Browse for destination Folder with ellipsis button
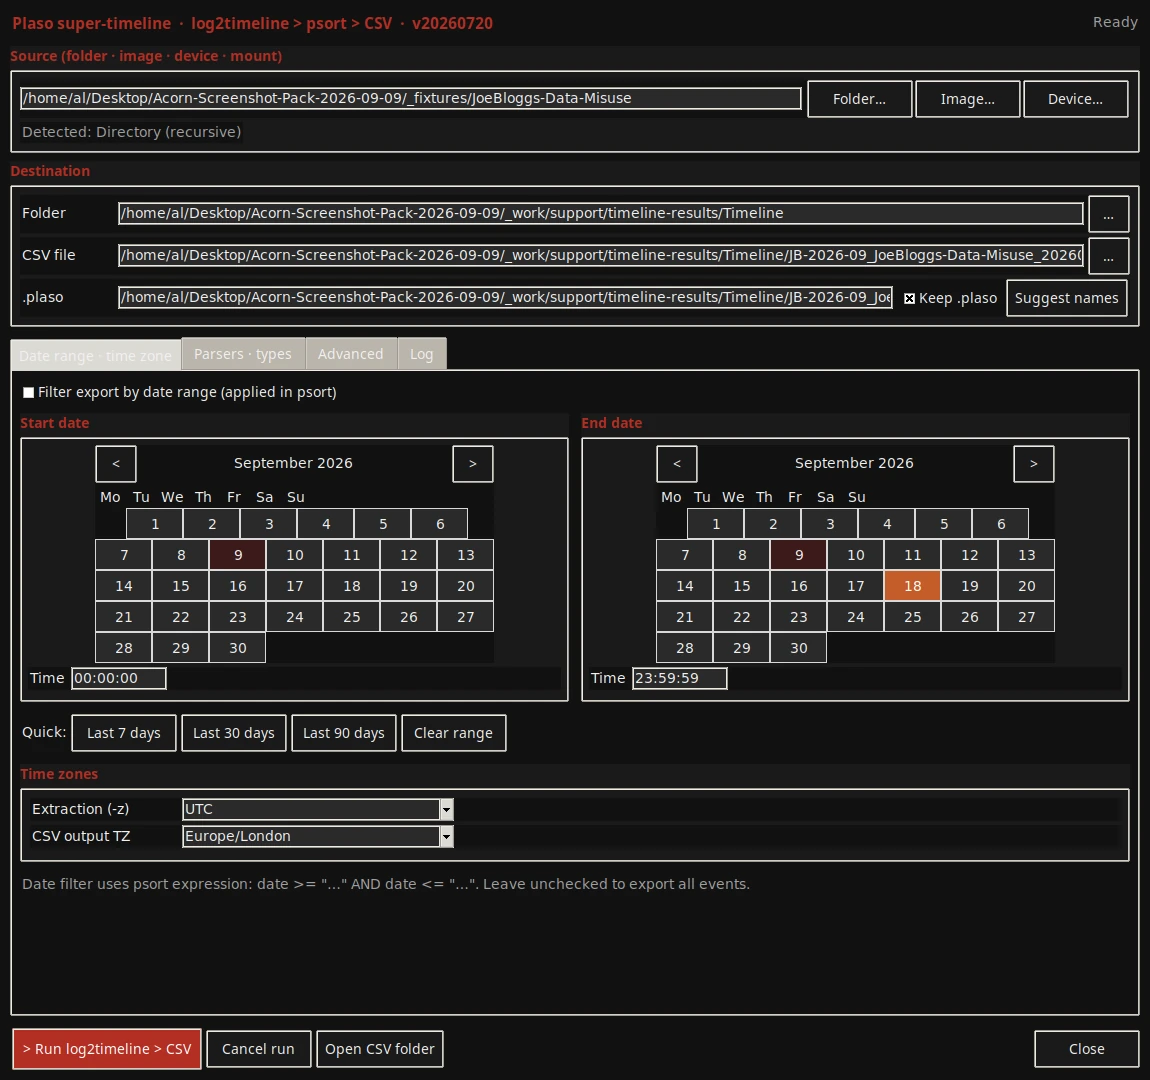The height and width of the screenshot is (1080, 1150). (x=1108, y=215)
